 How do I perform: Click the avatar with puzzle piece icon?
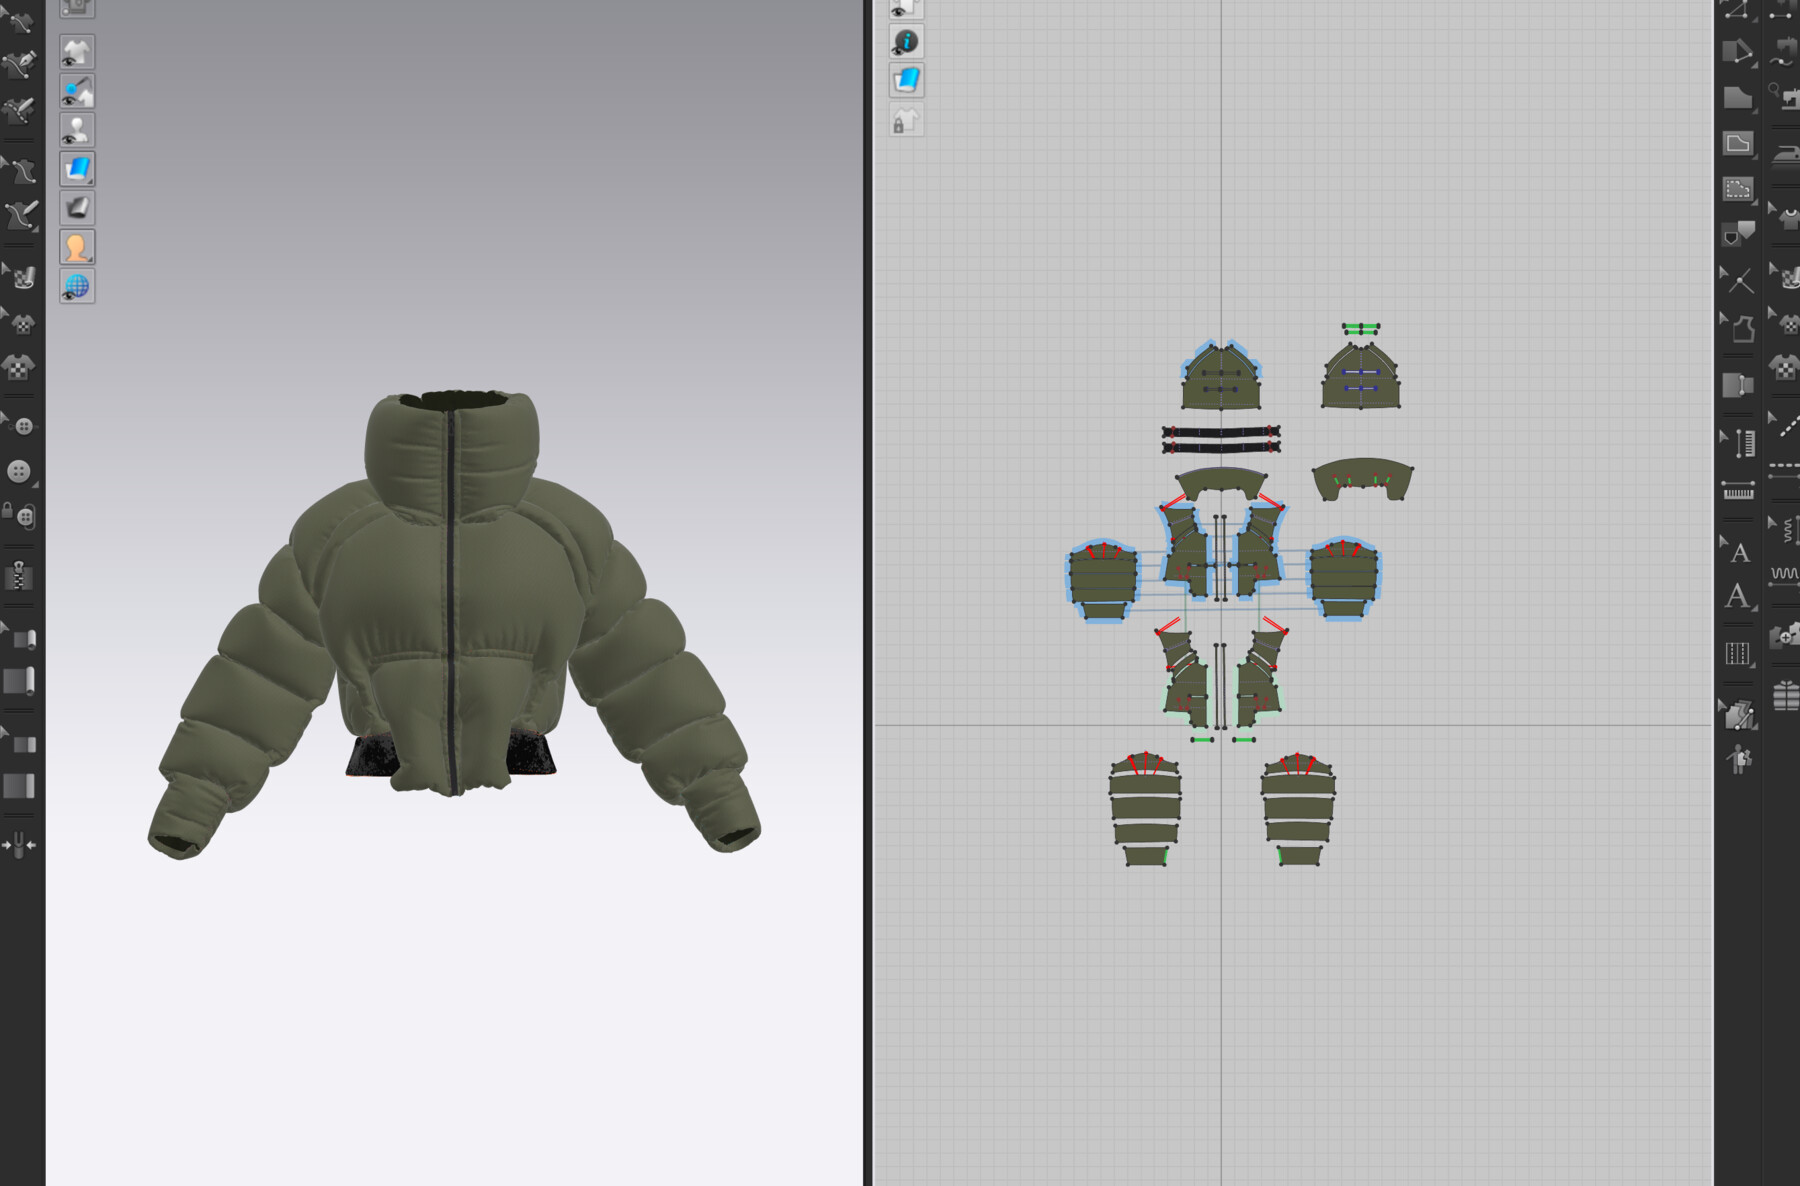1738,760
